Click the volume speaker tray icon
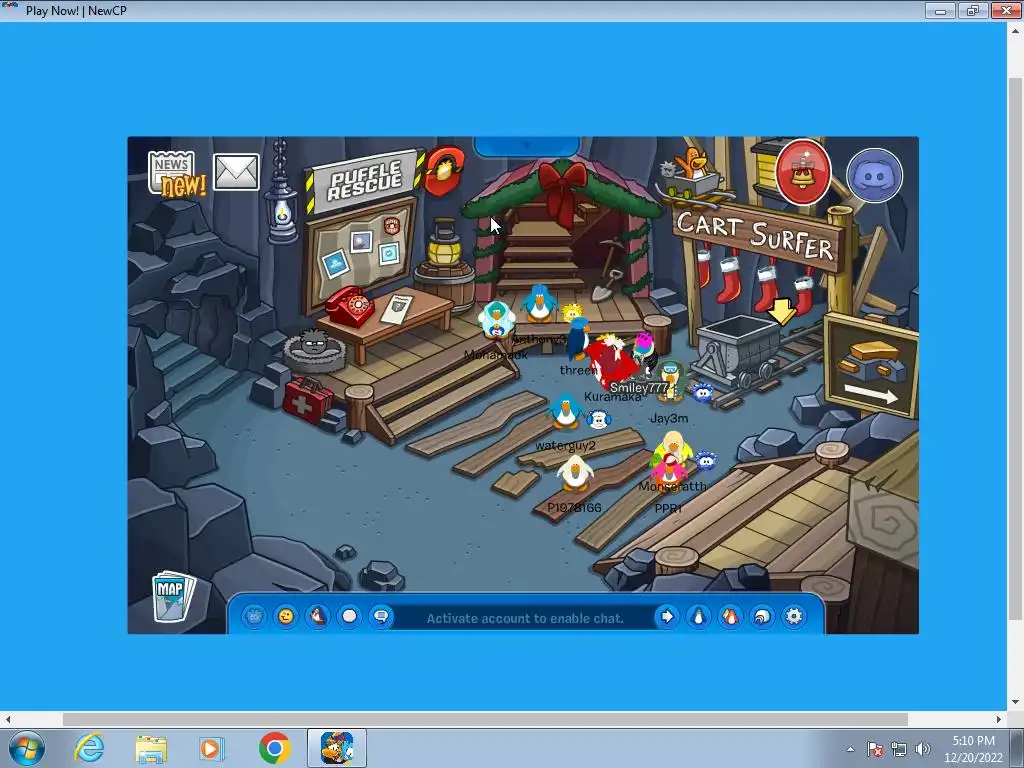This screenshot has width=1024, height=768. pos(922,749)
